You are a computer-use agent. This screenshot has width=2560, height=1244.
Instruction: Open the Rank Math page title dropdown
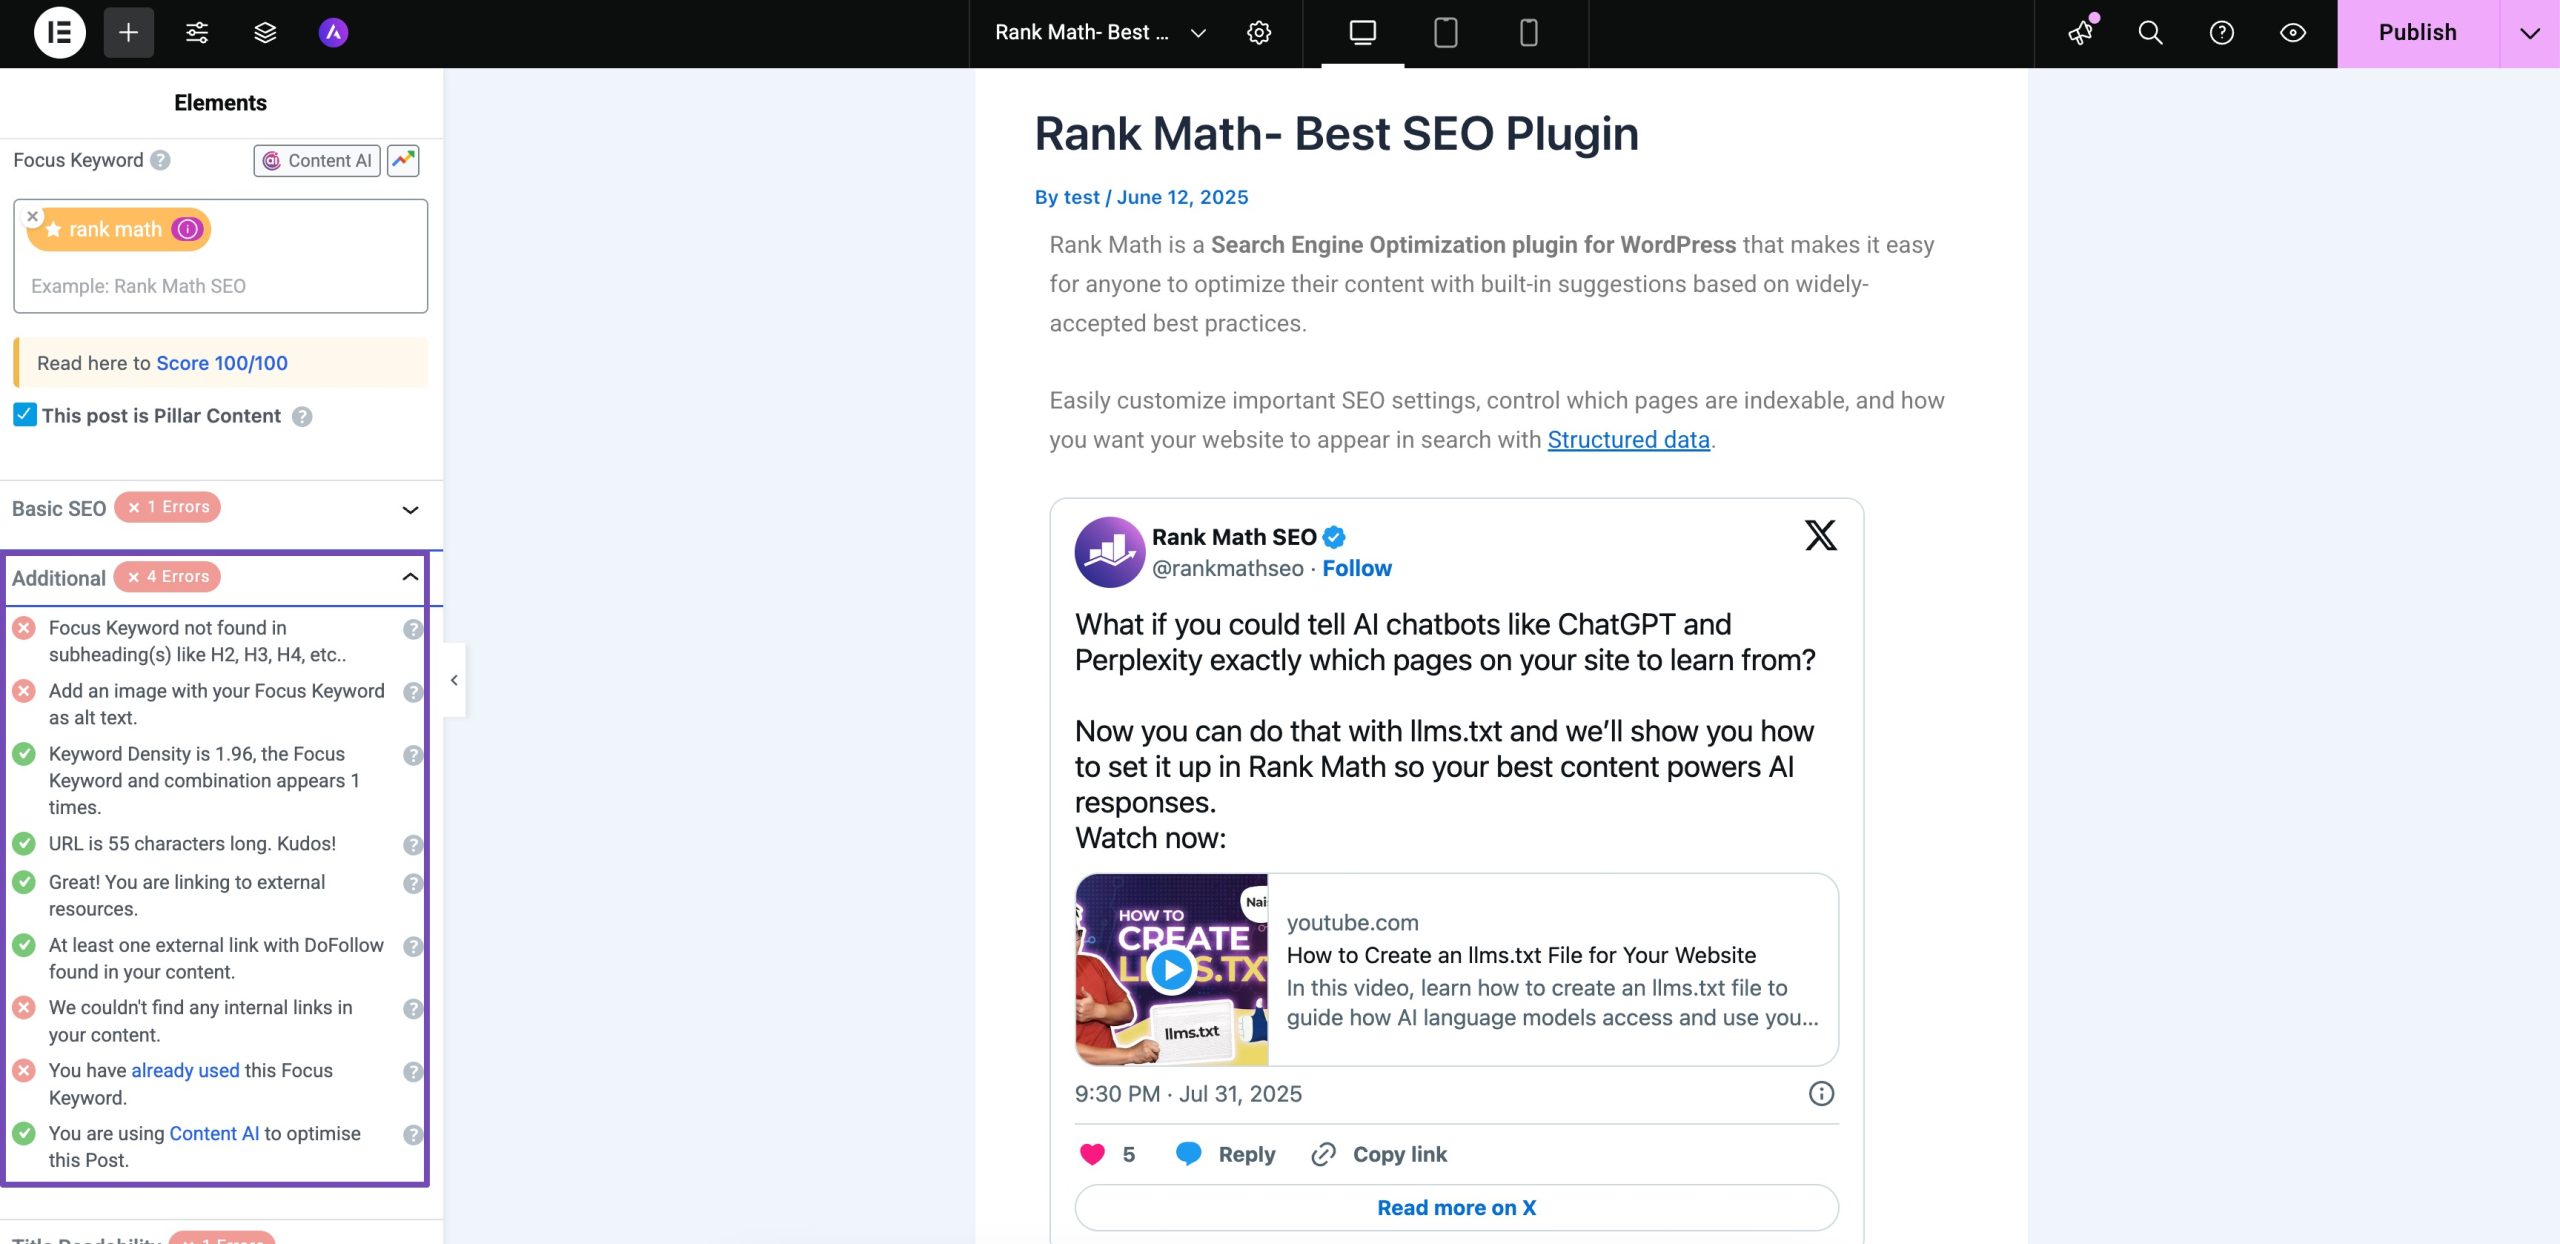1198,33
